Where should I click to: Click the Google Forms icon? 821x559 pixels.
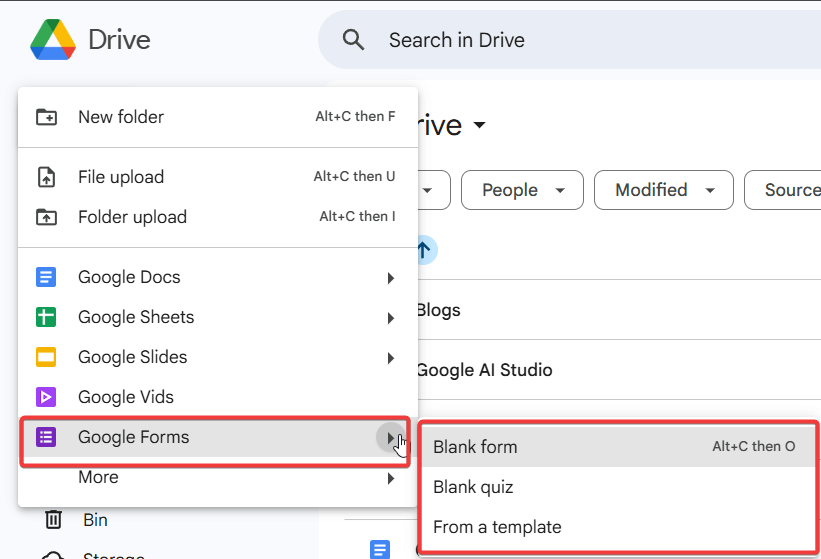tap(46, 437)
